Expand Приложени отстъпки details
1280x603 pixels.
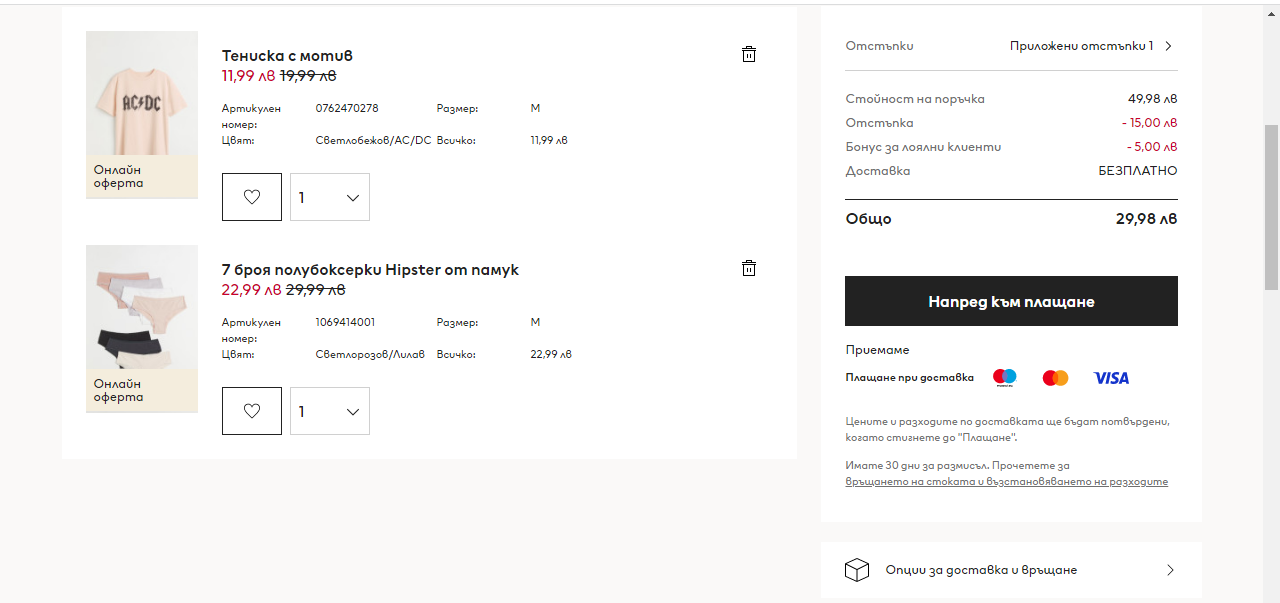click(x=1091, y=46)
